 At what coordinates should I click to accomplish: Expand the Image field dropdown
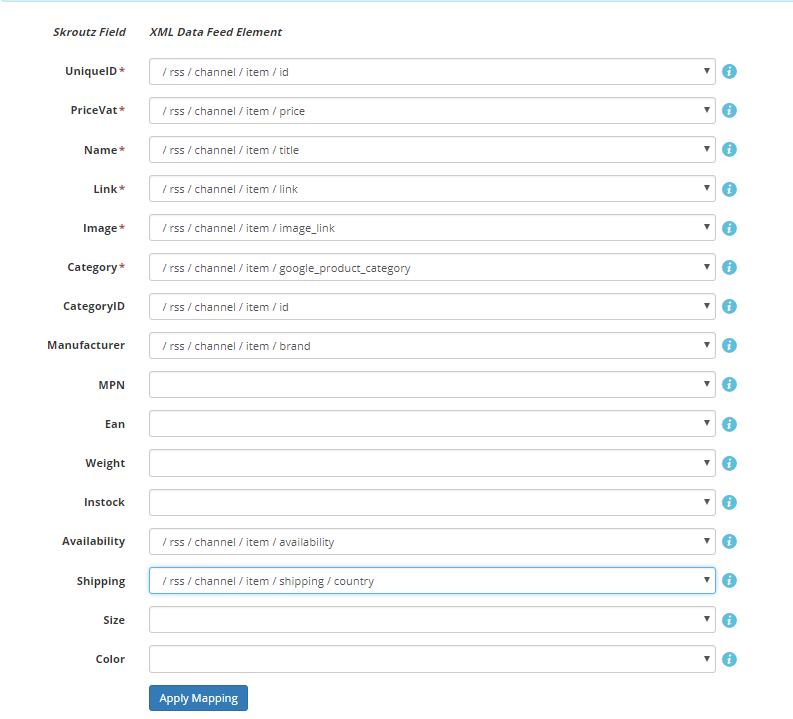point(432,228)
